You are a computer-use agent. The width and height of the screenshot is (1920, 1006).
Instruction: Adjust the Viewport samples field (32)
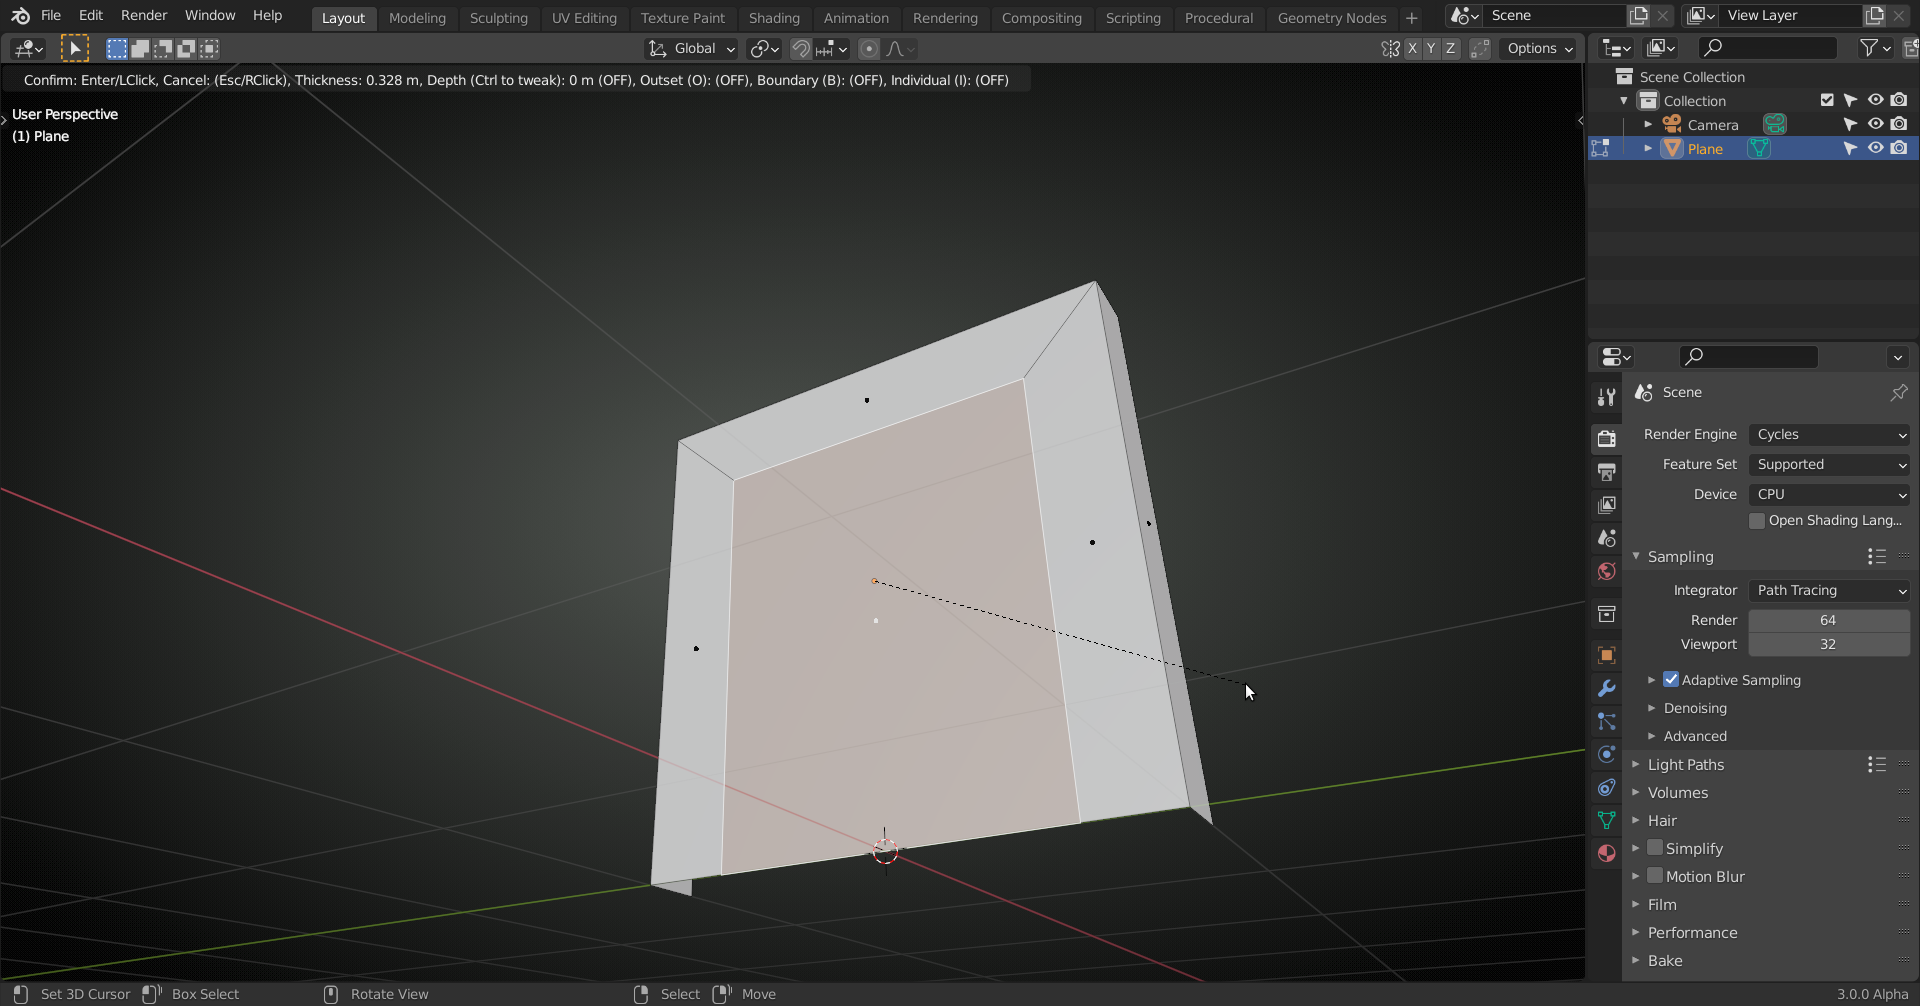coord(1829,644)
